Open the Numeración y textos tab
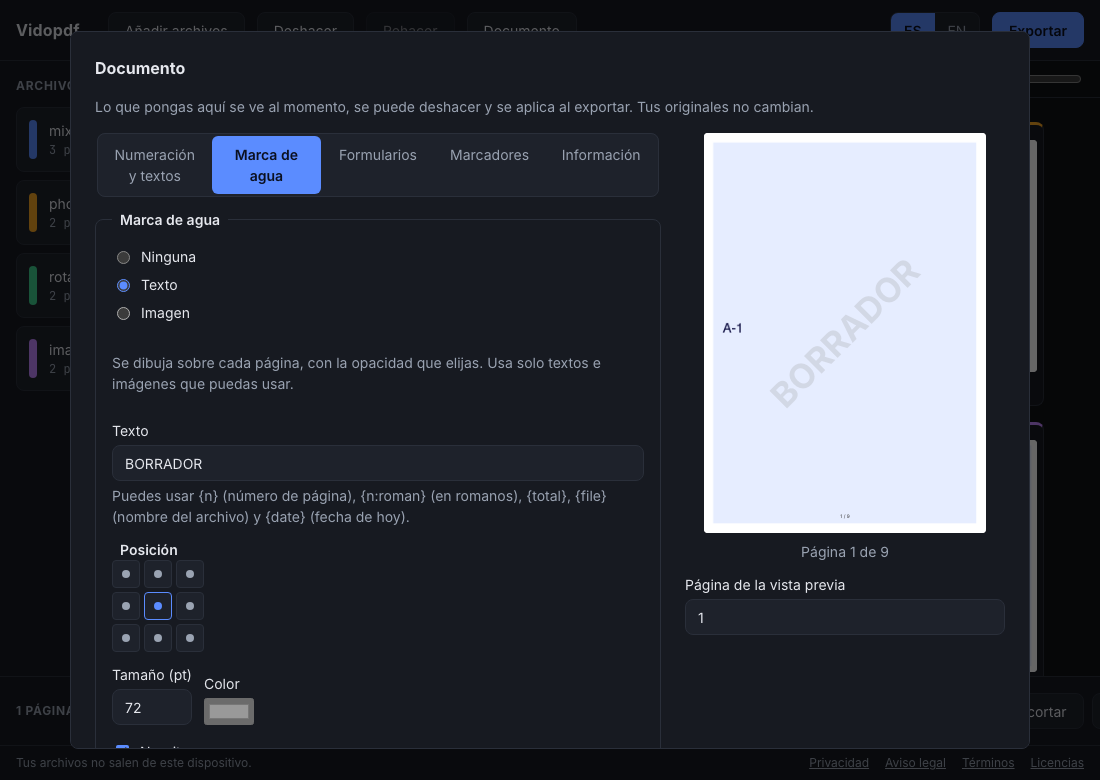 [x=154, y=165]
